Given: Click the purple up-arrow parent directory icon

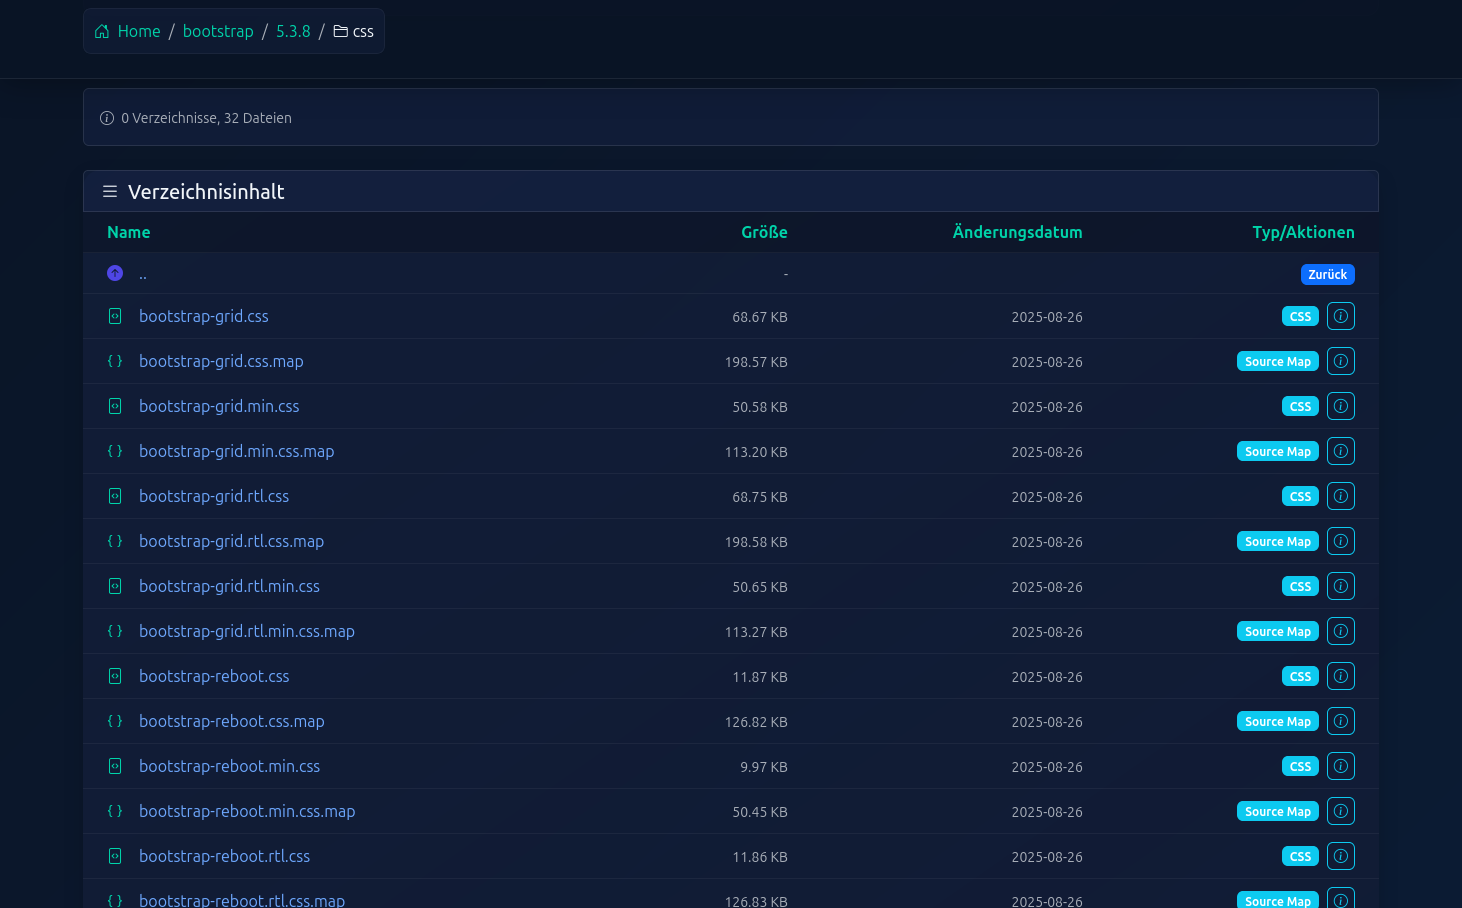Looking at the screenshot, I should (x=115, y=273).
